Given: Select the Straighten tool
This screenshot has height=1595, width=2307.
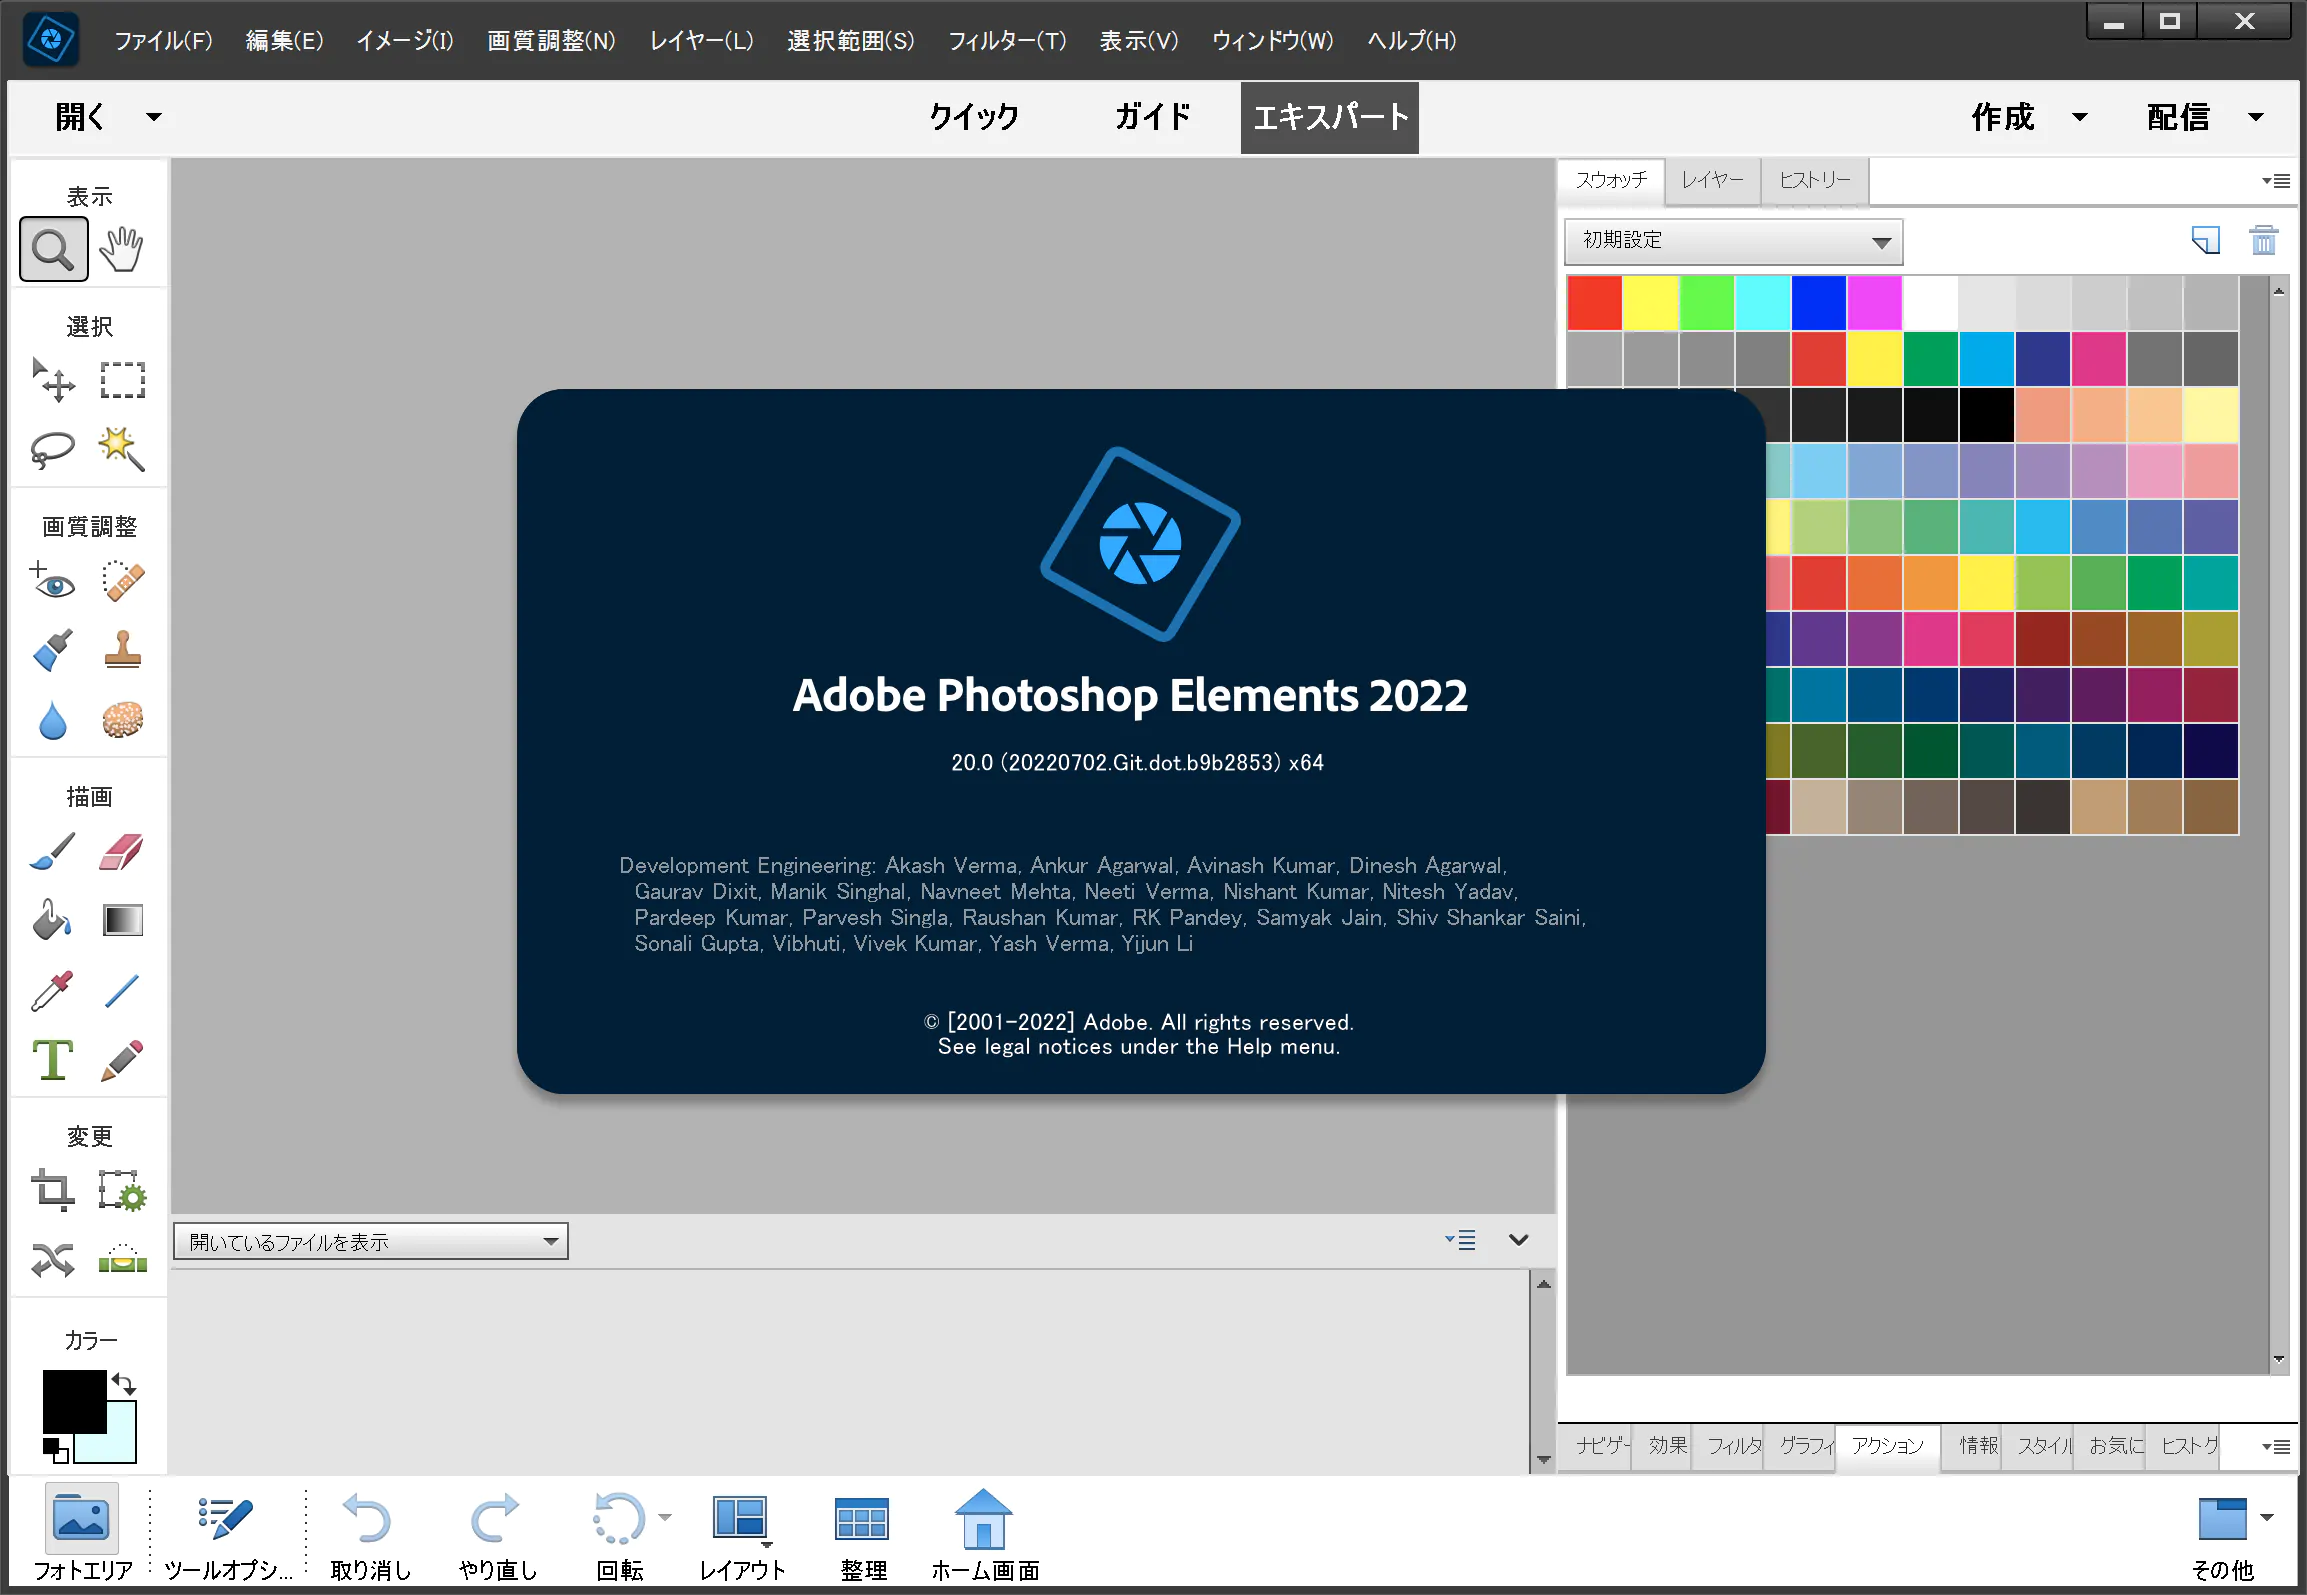Looking at the screenshot, I should (x=122, y=1258).
